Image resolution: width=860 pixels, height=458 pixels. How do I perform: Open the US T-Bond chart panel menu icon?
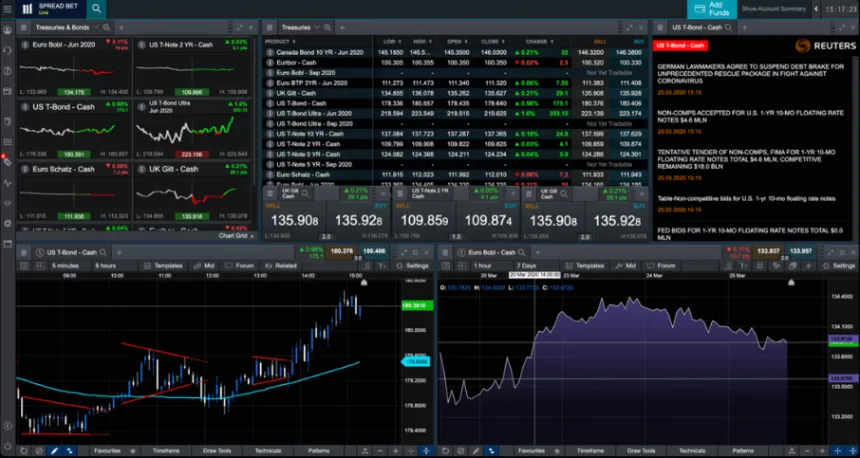pyautogui.click(x=24, y=252)
